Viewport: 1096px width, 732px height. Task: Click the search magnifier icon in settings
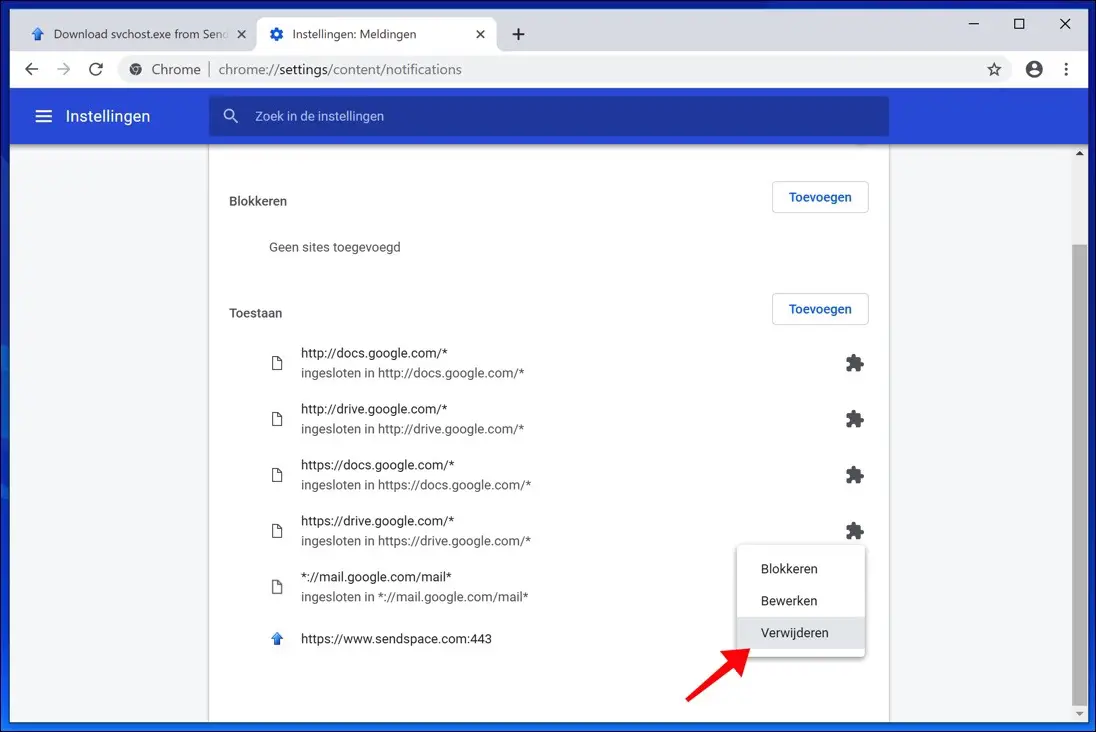[x=231, y=116]
